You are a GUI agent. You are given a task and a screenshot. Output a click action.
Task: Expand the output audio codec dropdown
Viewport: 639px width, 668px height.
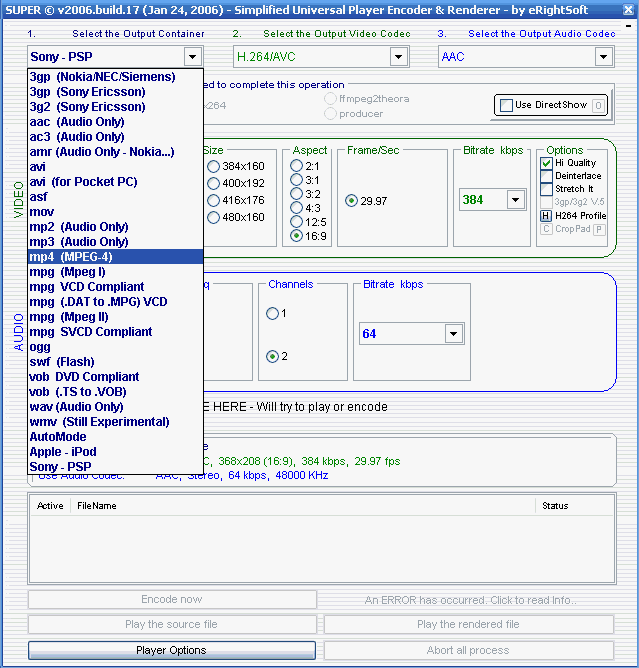pos(603,57)
